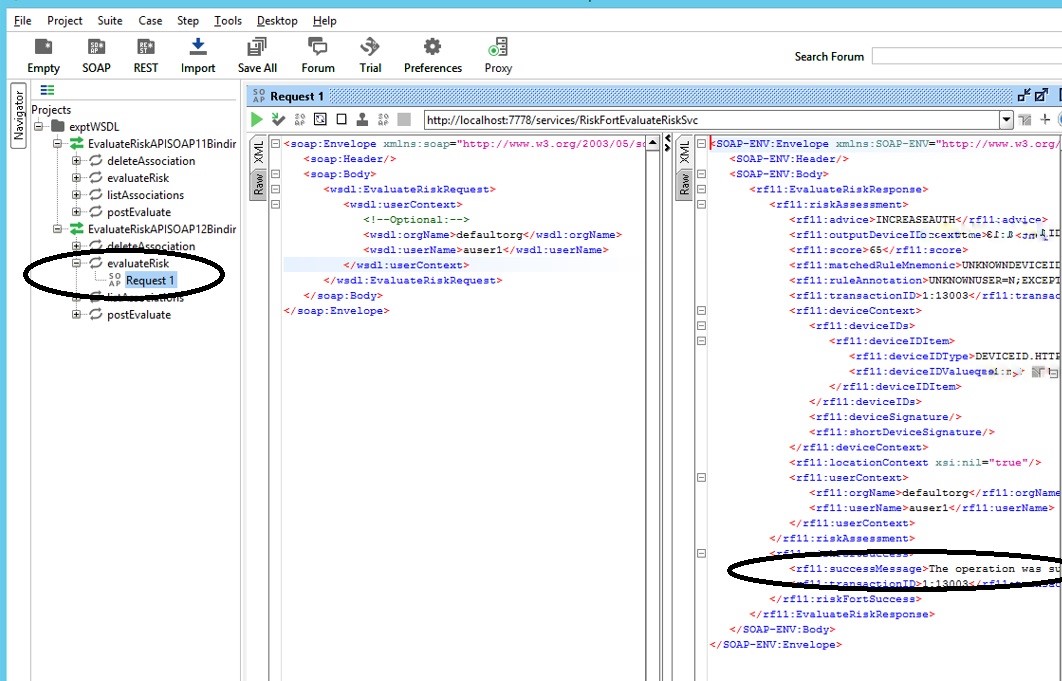
Task: Expand the last postEvaluate operation node
Action: [x=76, y=315]
